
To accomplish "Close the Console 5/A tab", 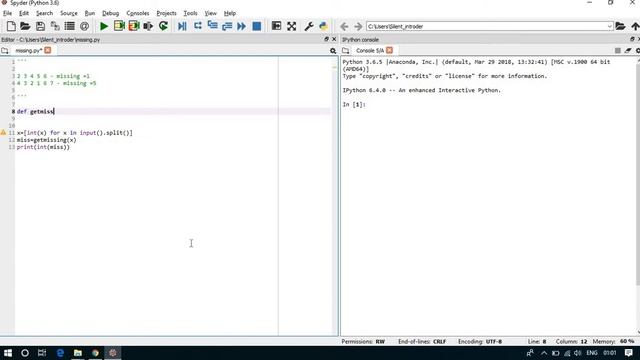I will 389,50.
